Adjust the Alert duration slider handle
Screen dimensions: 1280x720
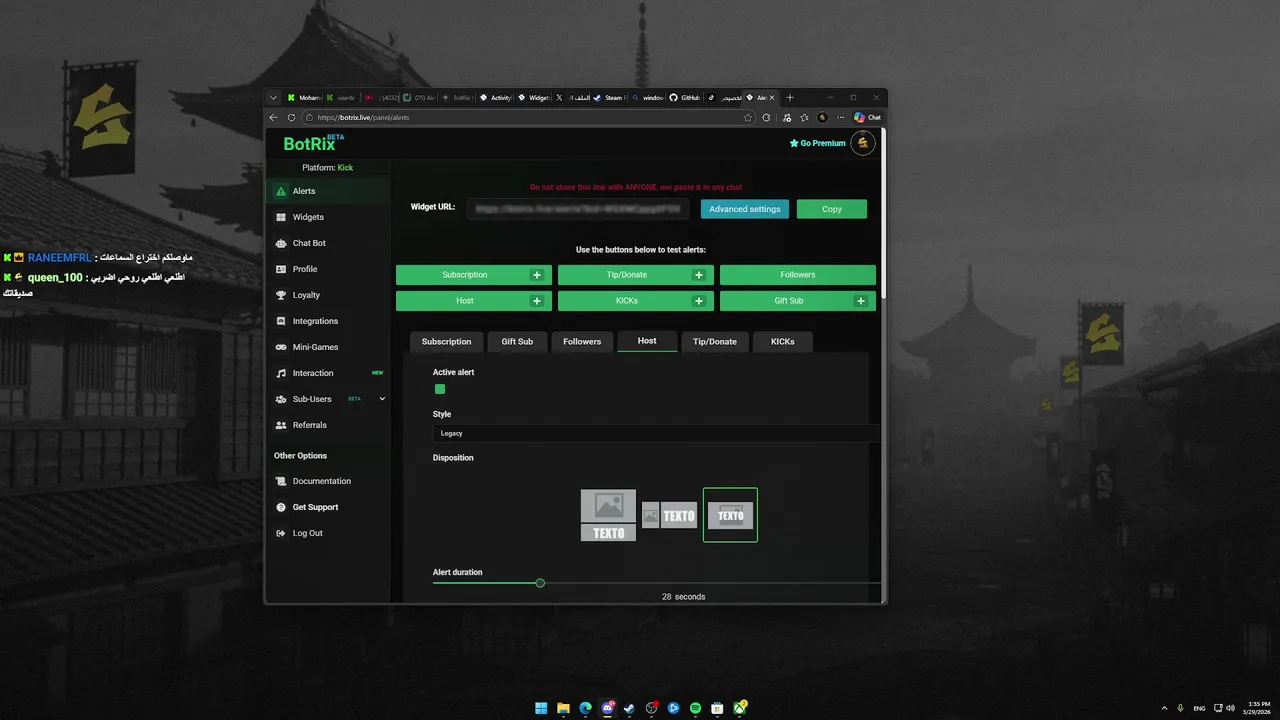coord(540,583)
